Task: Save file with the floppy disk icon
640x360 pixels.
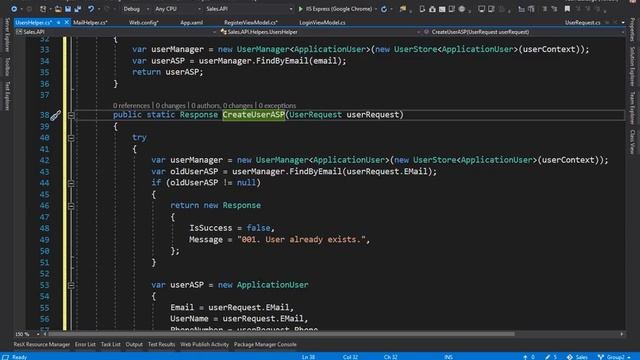Action: point(68,9)
